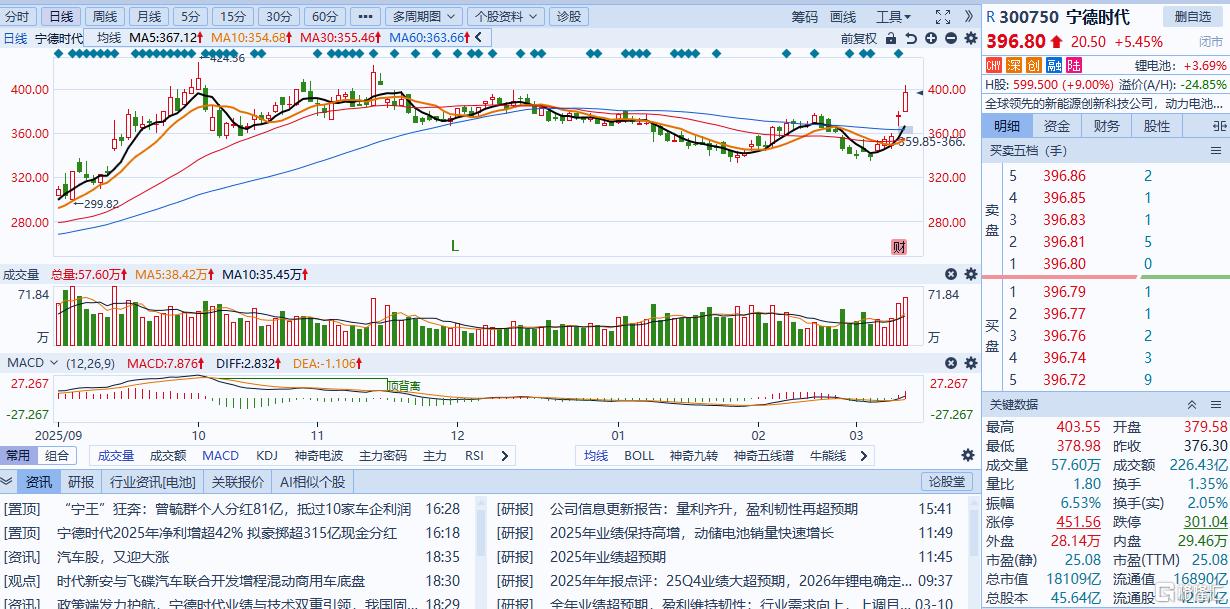This screenshot has width=1230, height=609.
Task: Switch to the 财务 tab
Action: [1107, 126]
